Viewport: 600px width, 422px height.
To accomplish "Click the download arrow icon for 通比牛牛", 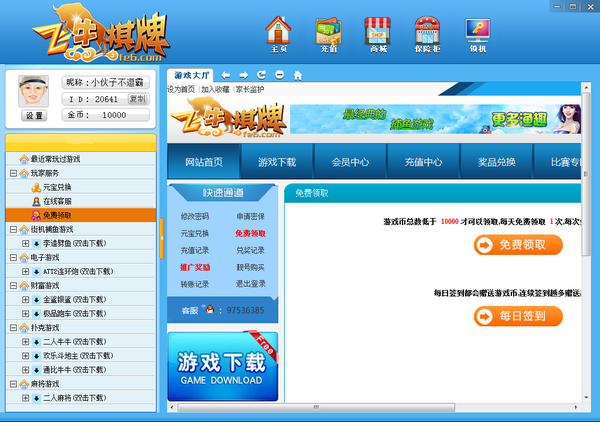I will click(37, 370).
